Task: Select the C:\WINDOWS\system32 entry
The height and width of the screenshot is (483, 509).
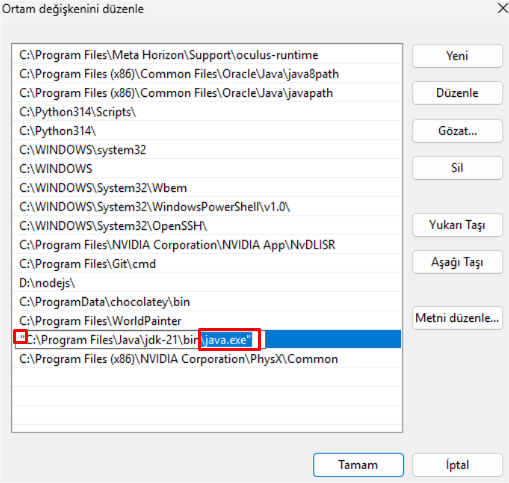Action: pyautogui.click(x=207, y=150)
